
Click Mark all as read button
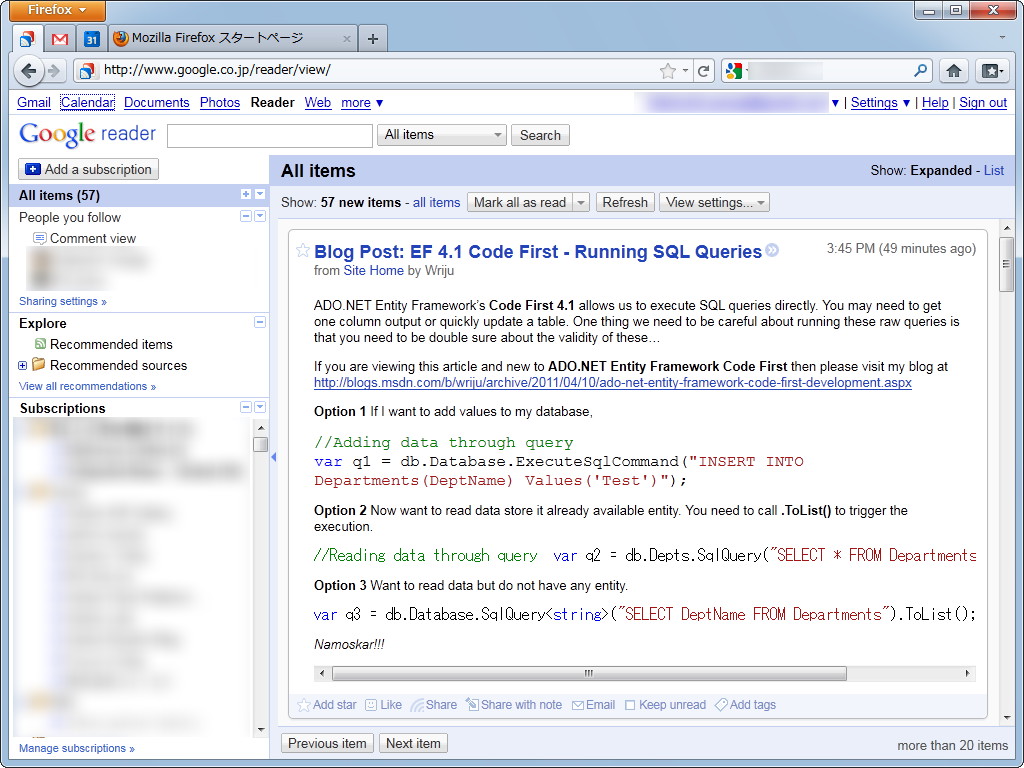tap(520, 202)
